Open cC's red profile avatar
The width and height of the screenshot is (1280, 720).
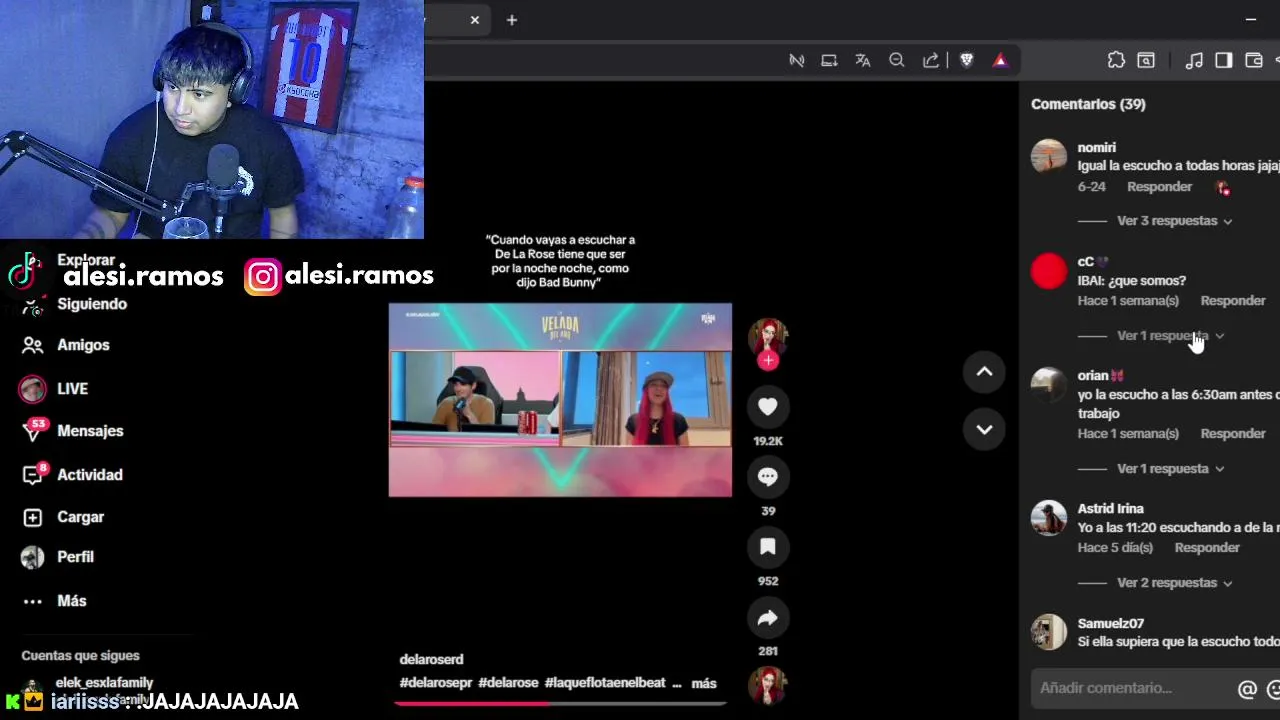click(x=1049, y=271)
